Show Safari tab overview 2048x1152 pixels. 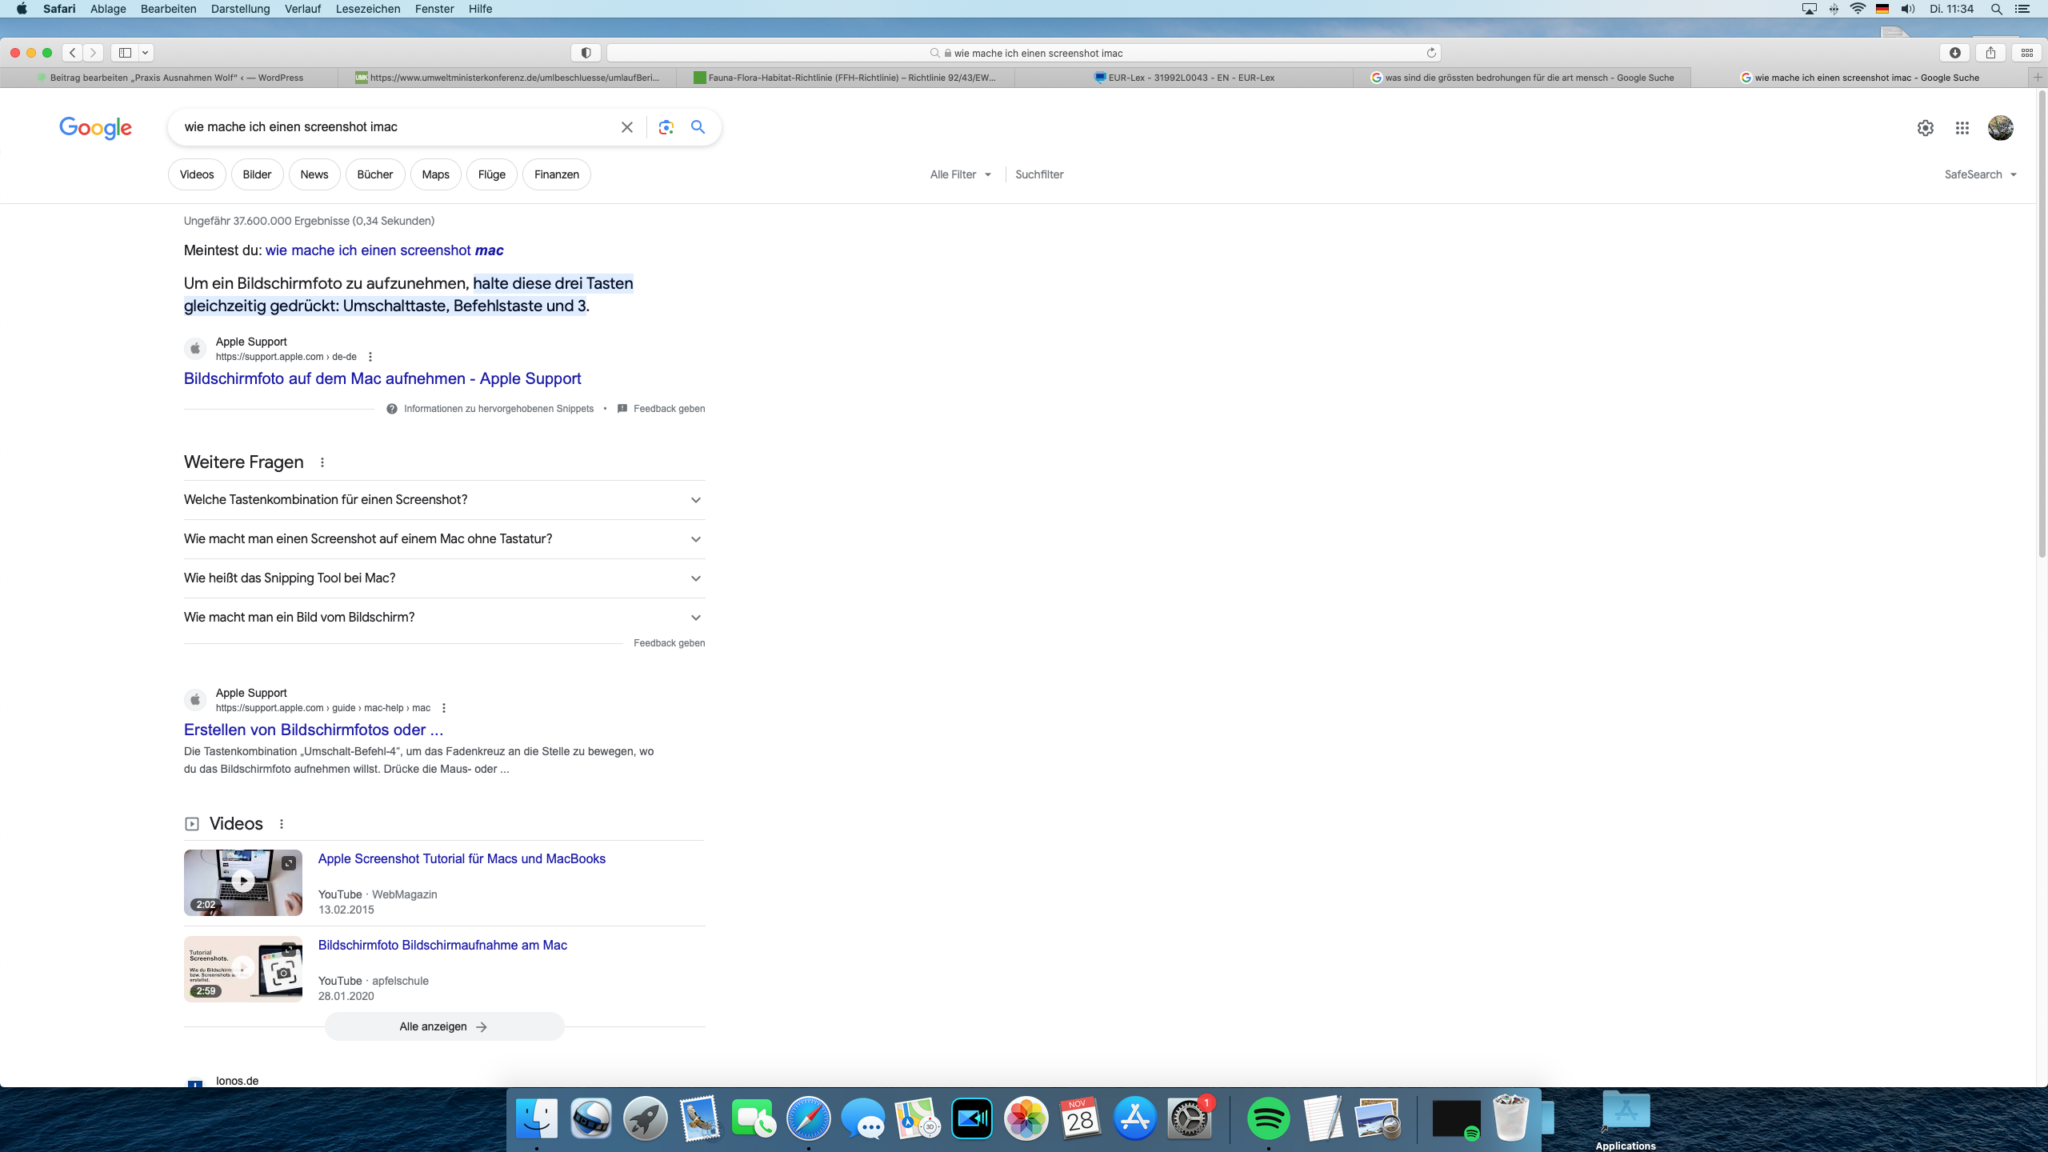coord(2027,53)
